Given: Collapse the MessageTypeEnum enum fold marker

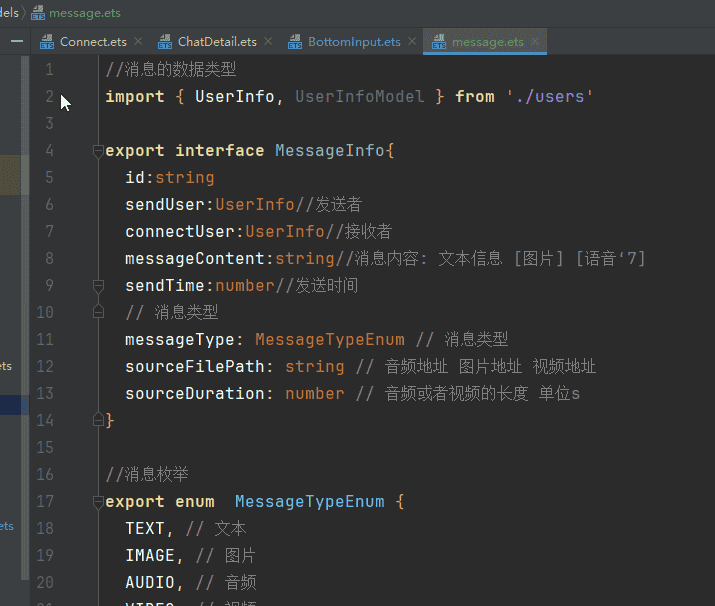Looking at the screenshot, I should tap(98, 502).
